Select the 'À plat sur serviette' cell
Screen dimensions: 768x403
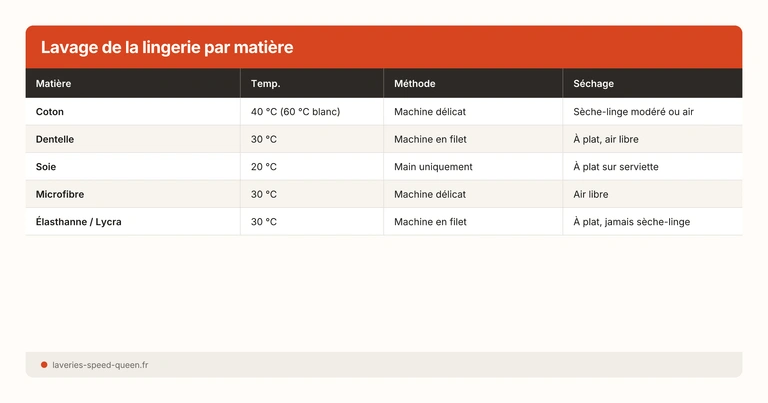coord(616,166)
